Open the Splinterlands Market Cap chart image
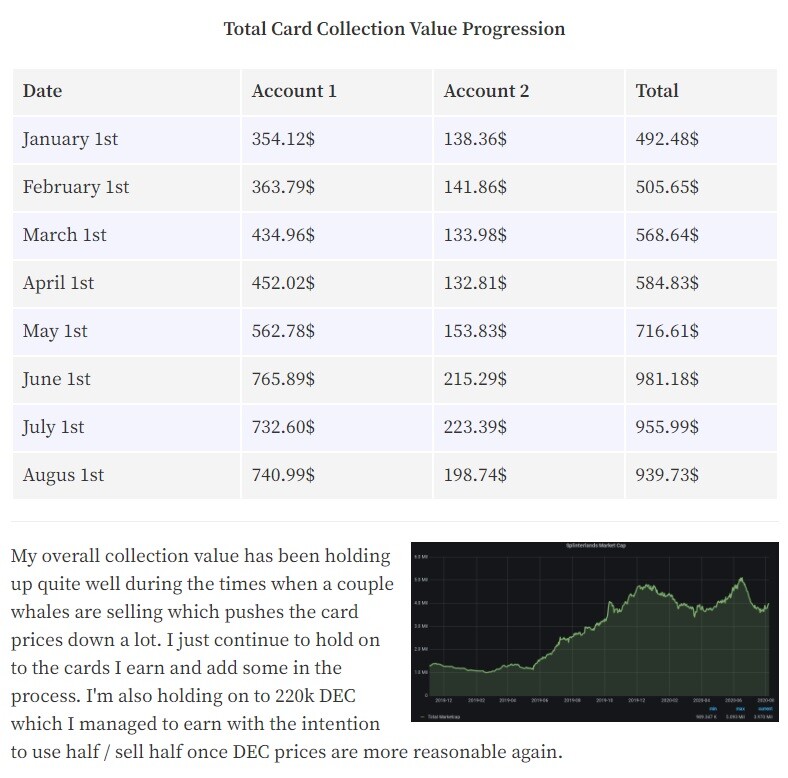 [595, 631]
